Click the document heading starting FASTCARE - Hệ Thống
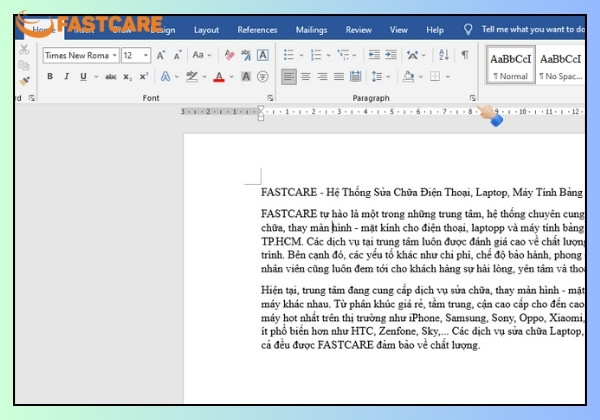 [422, 192]
